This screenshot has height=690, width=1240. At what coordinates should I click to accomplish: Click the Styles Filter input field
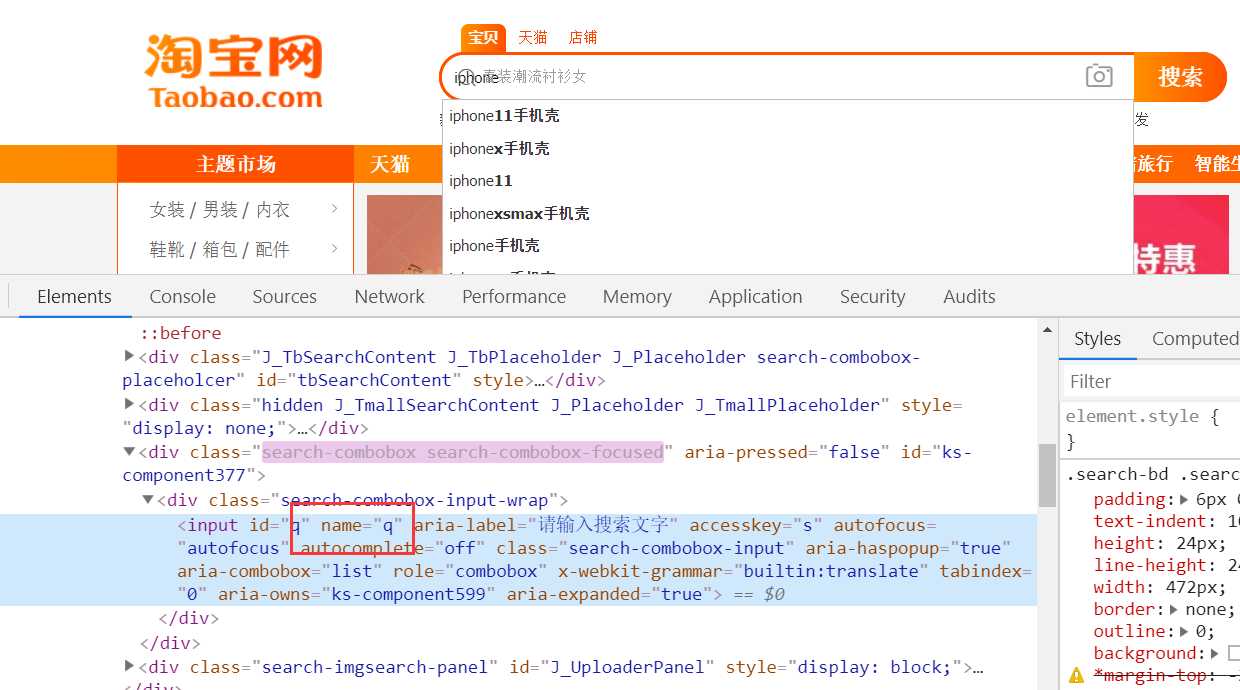pos(1150,382)
